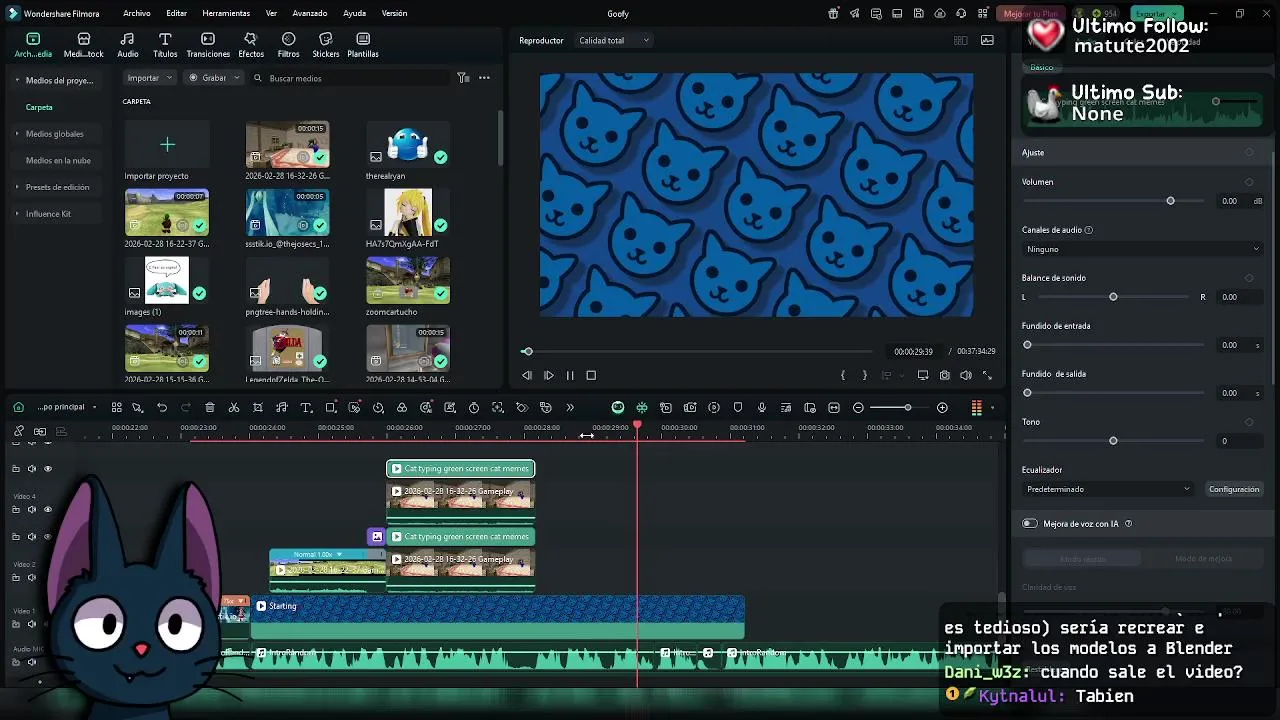Open the Archivo menu

click(x=137, y=13)
